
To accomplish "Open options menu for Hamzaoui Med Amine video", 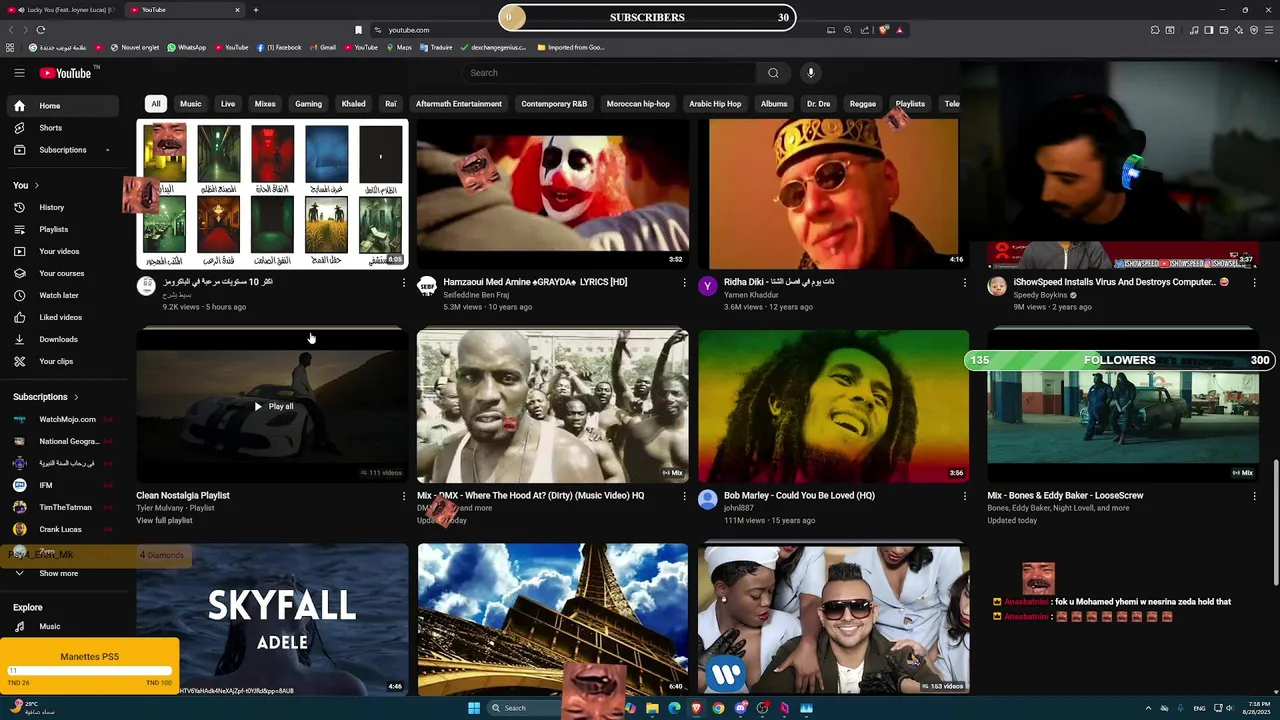I will [684, 283].
